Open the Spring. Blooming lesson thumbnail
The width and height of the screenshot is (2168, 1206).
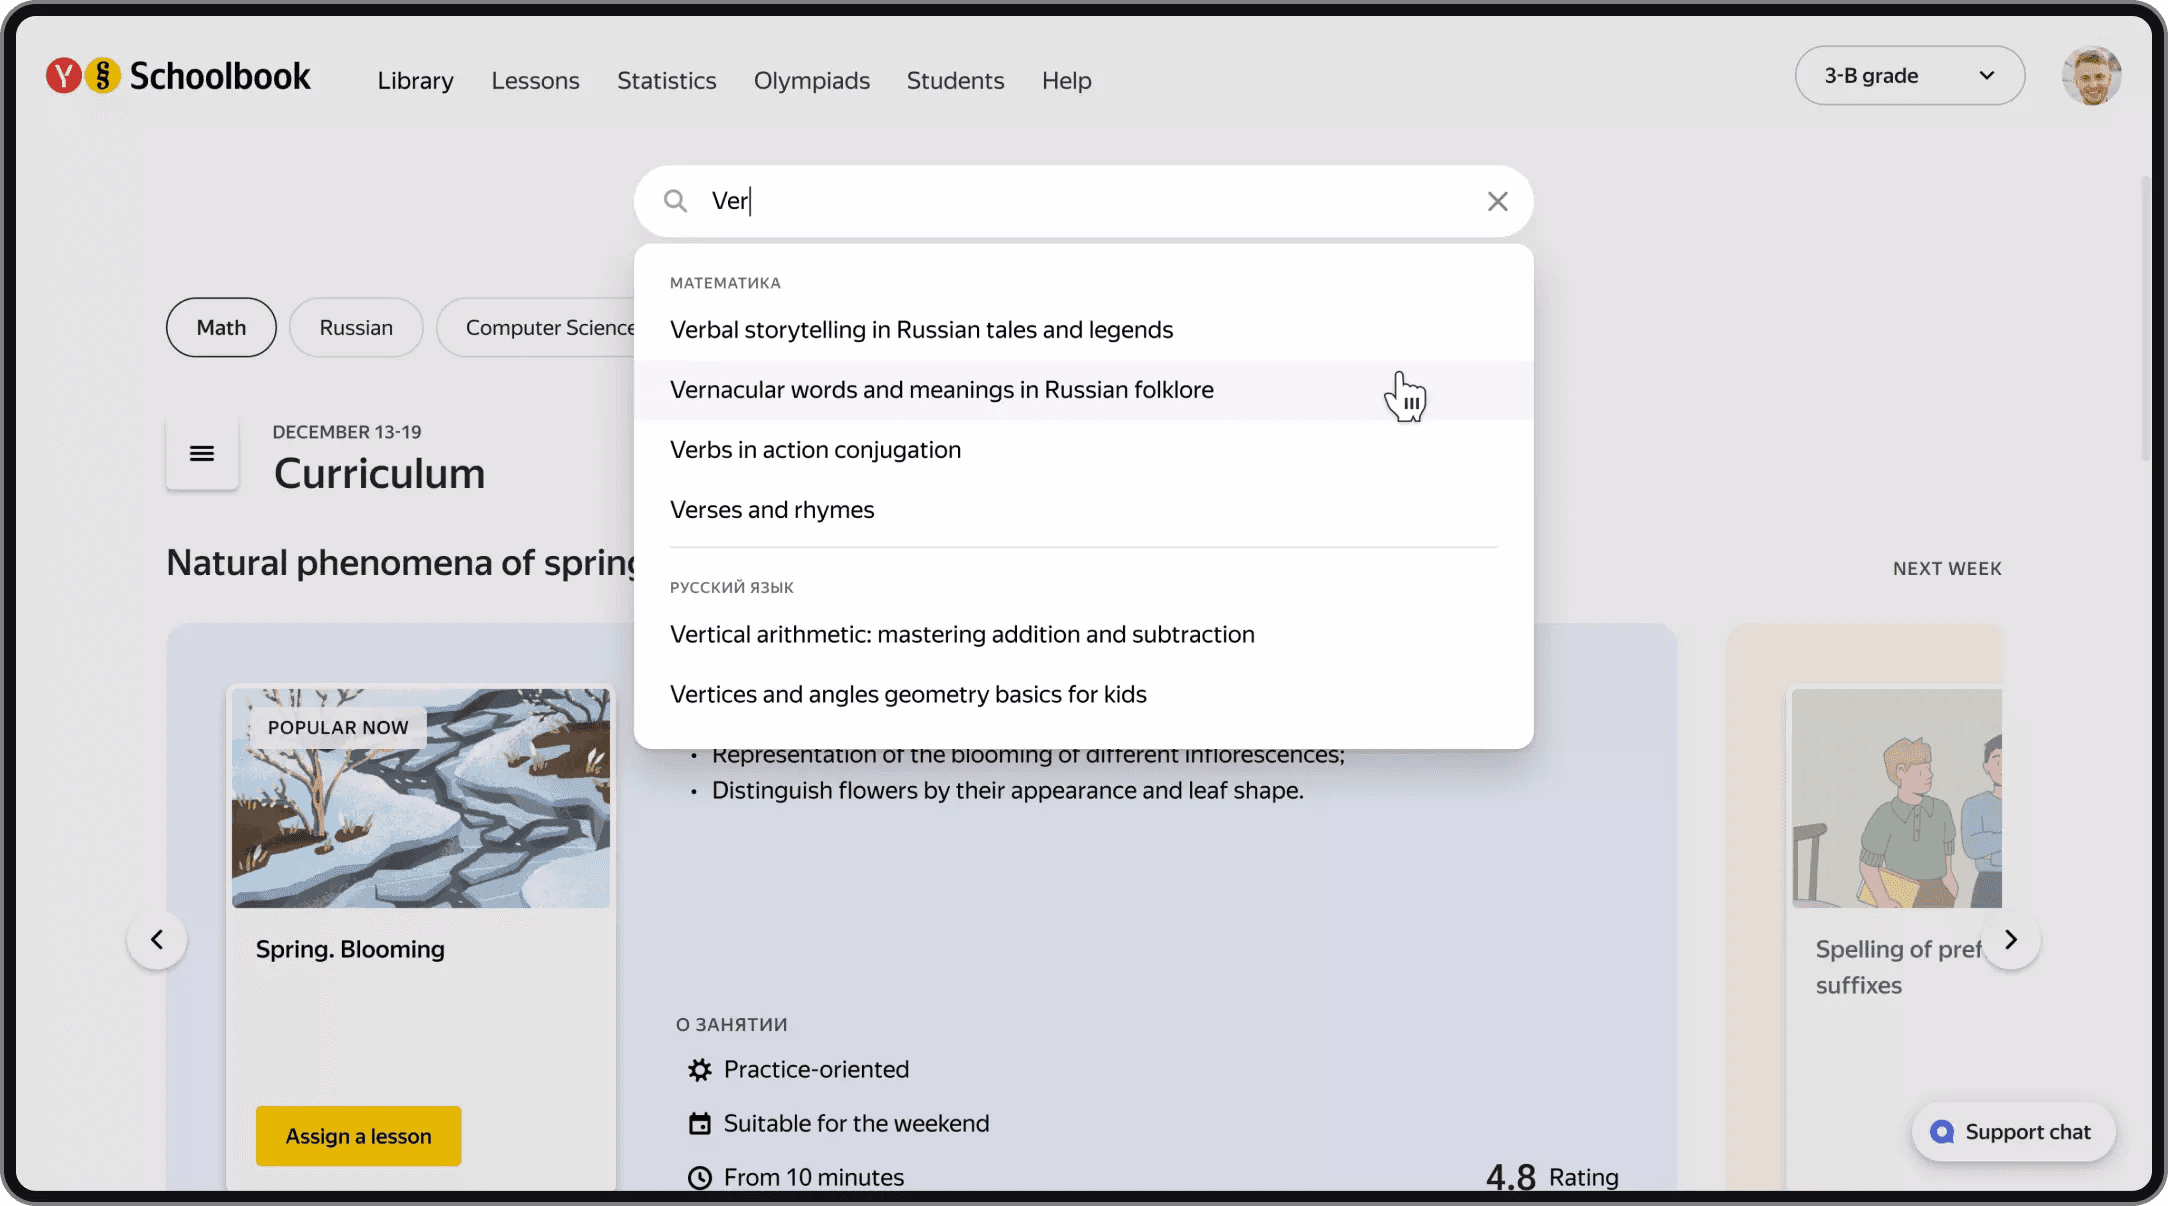(x=421, y=798)
